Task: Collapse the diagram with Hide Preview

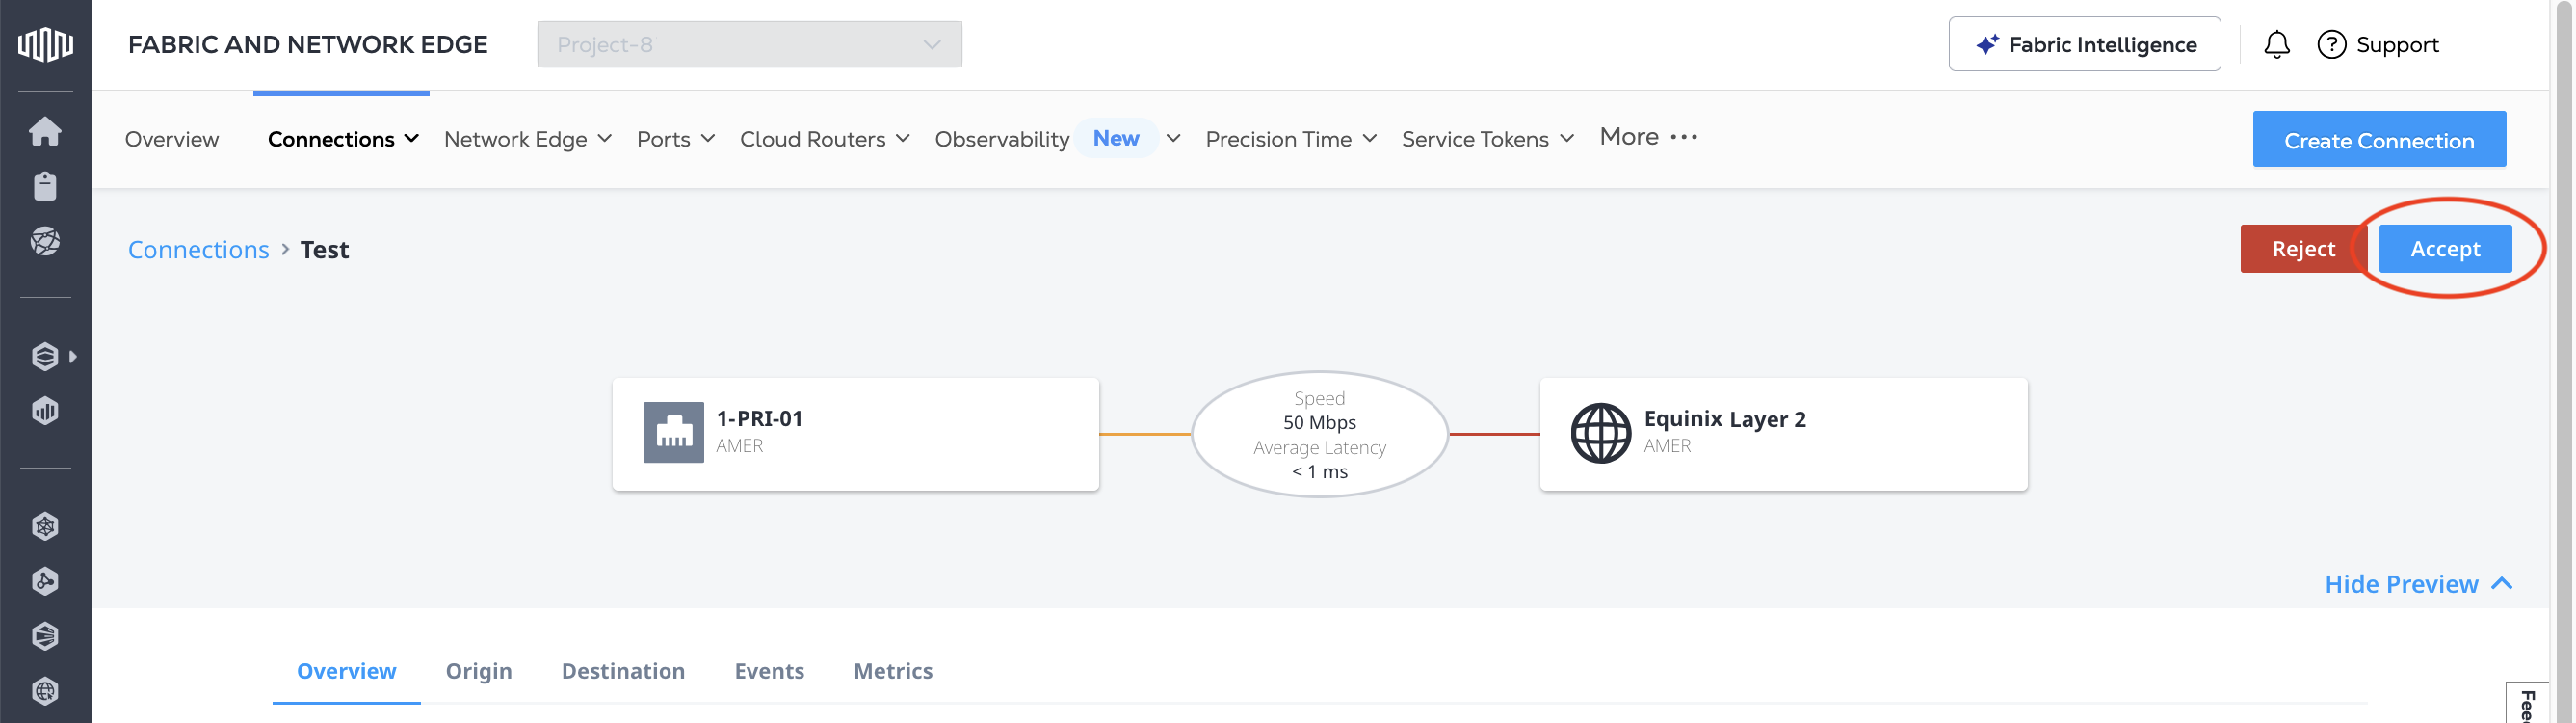Action: tap(2417, 584)
